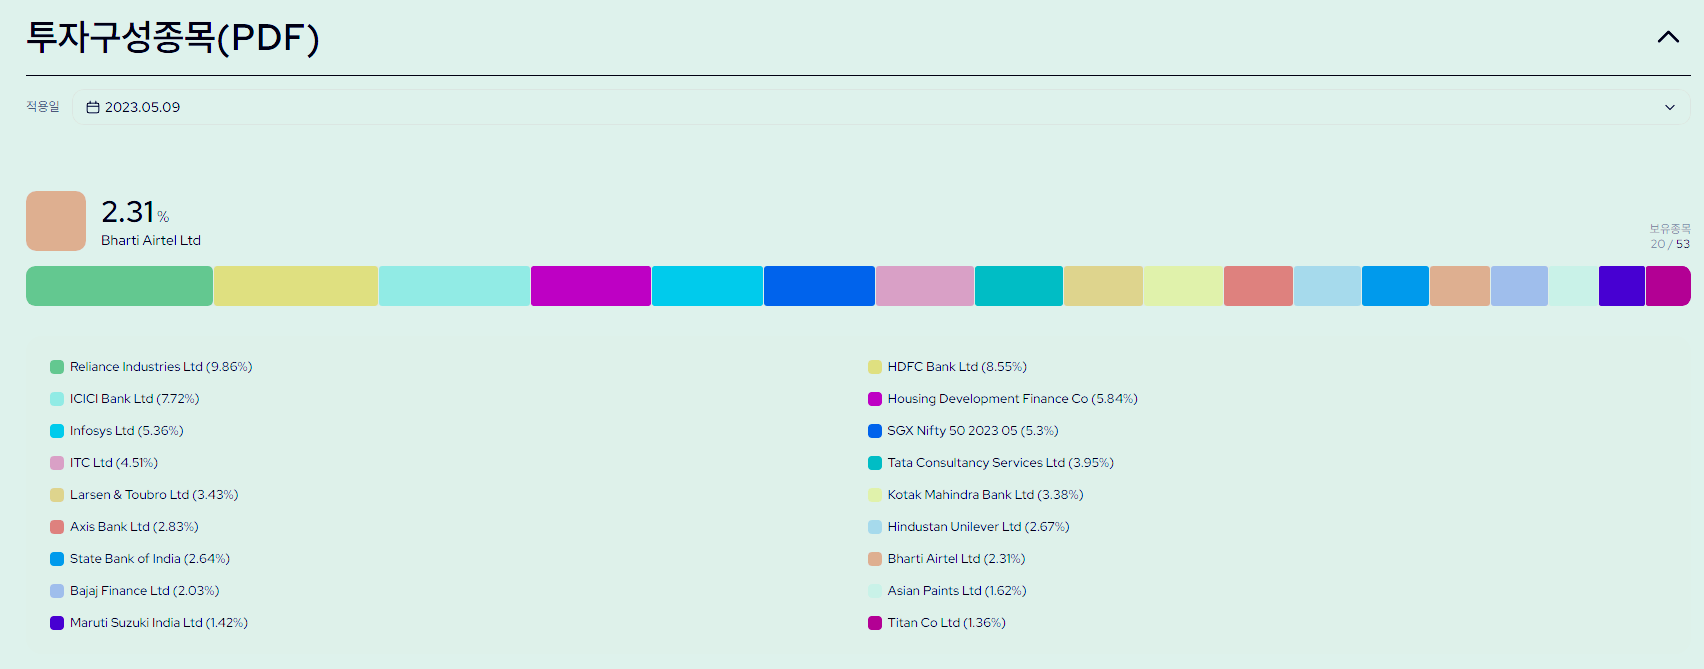Select Kotak Mahindra pale green bar segment
Viewport: 1704px width, 669px height.
1183,286
